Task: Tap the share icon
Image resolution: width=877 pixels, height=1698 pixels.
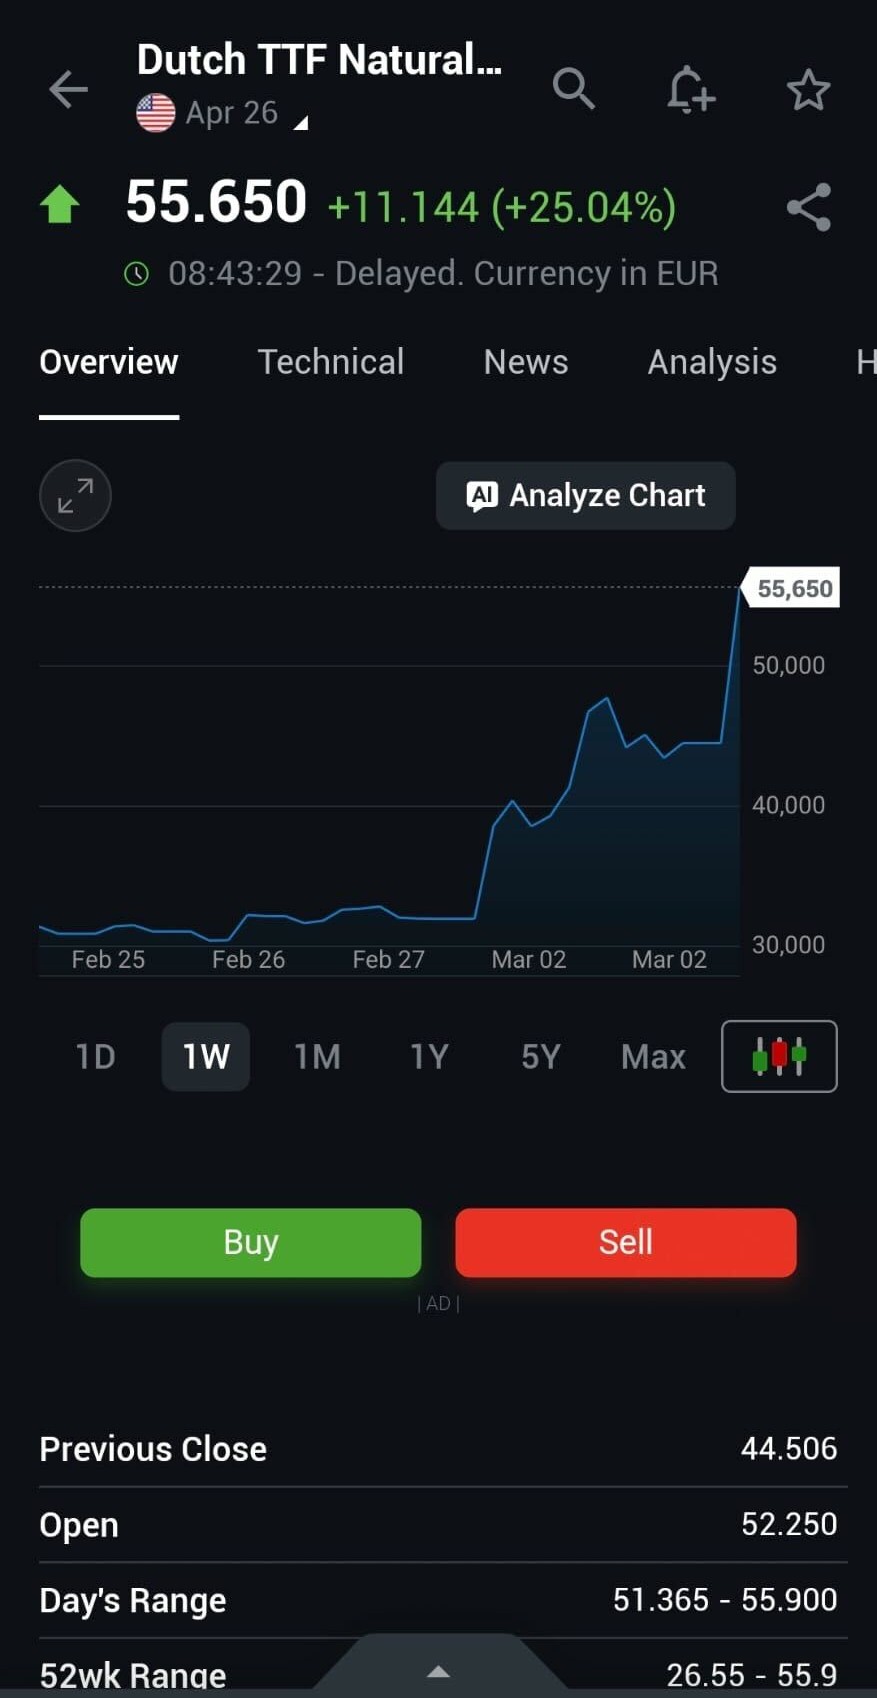Action: 808,207
